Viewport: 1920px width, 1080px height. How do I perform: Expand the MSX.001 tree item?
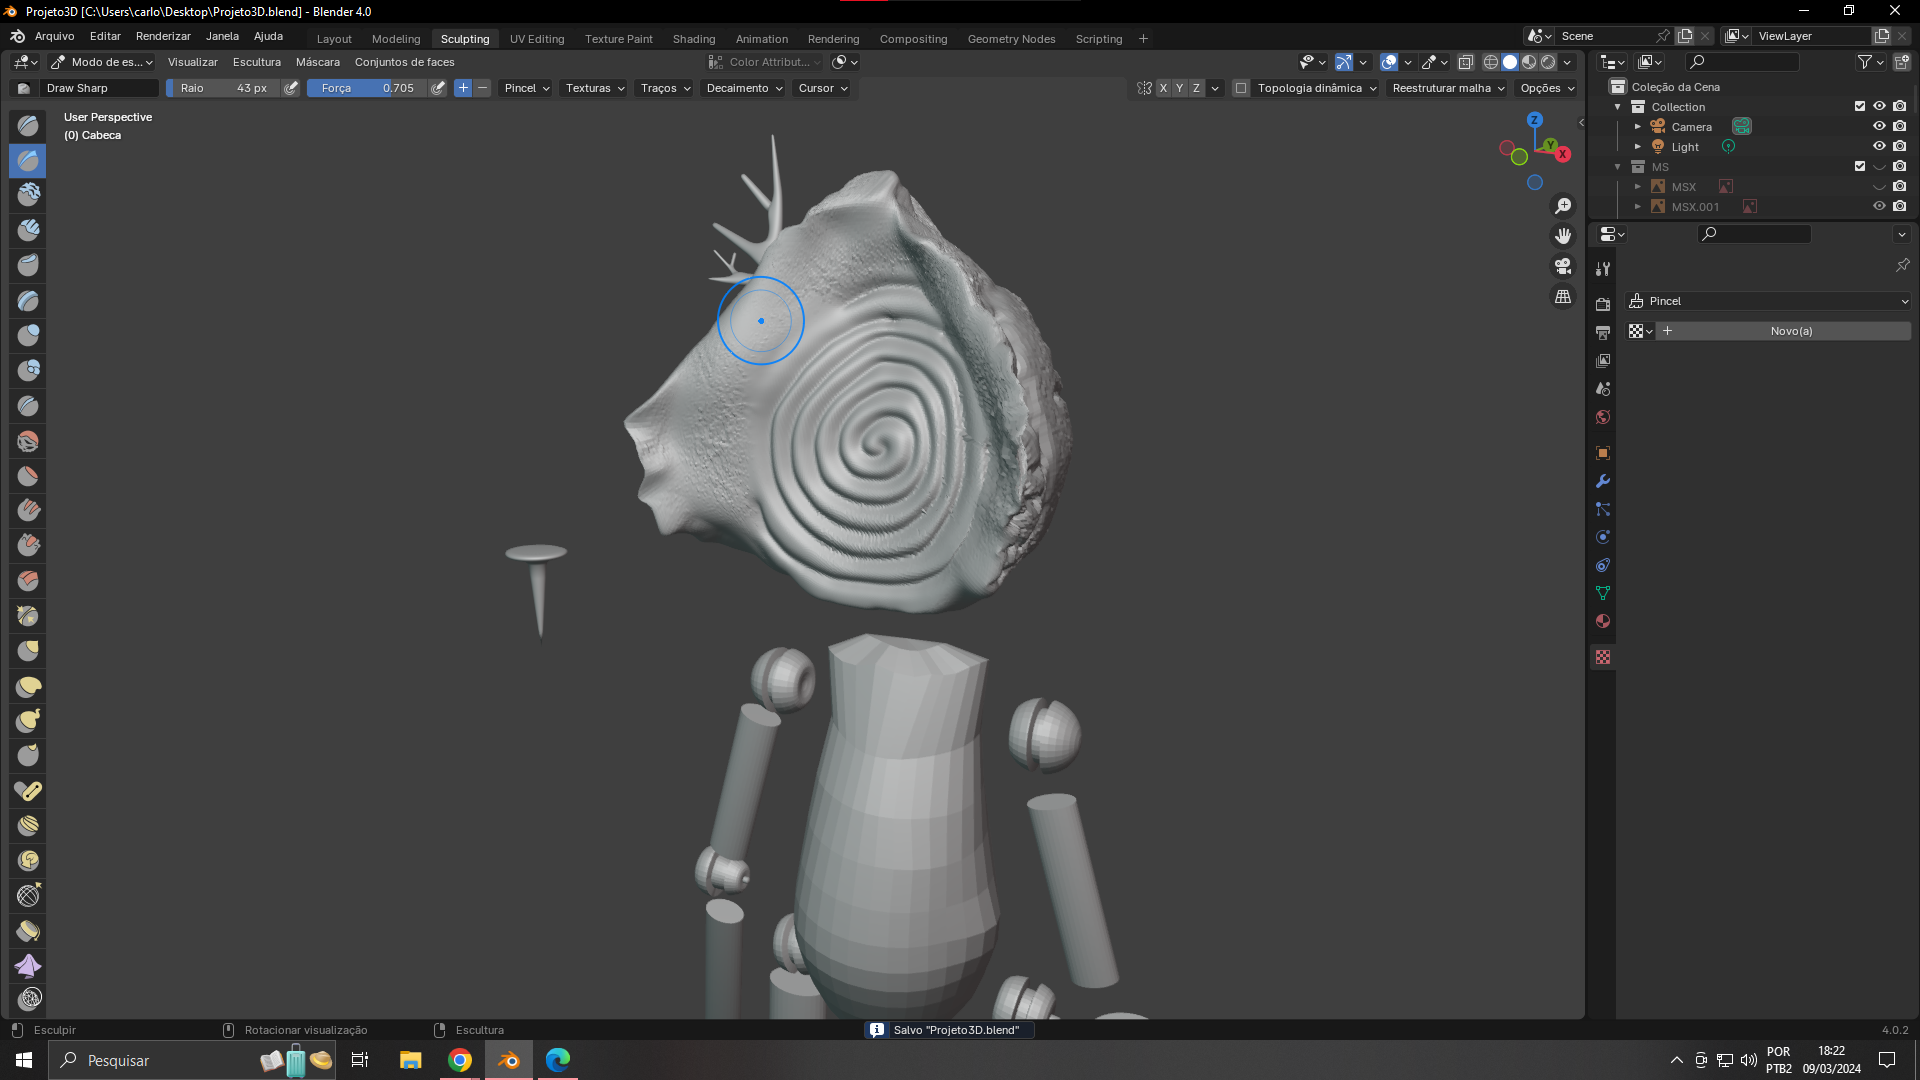tap(1638, 207)
